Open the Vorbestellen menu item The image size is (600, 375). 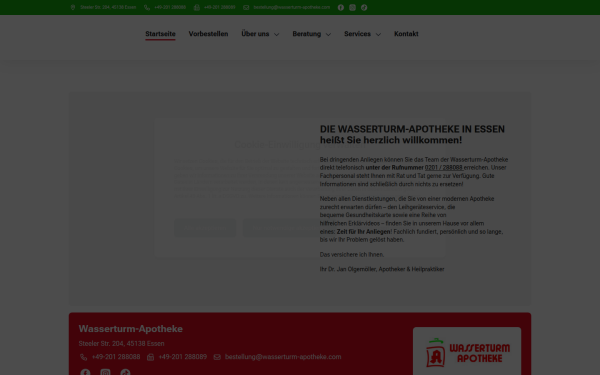(x=208, y=34)
